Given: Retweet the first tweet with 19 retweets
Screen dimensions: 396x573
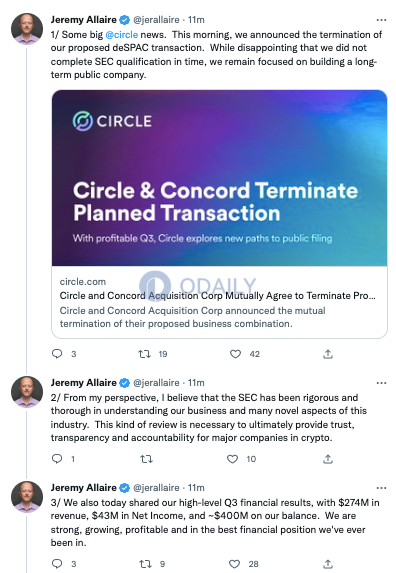Looking at the screenshot, I should click(x=144, y=354).
